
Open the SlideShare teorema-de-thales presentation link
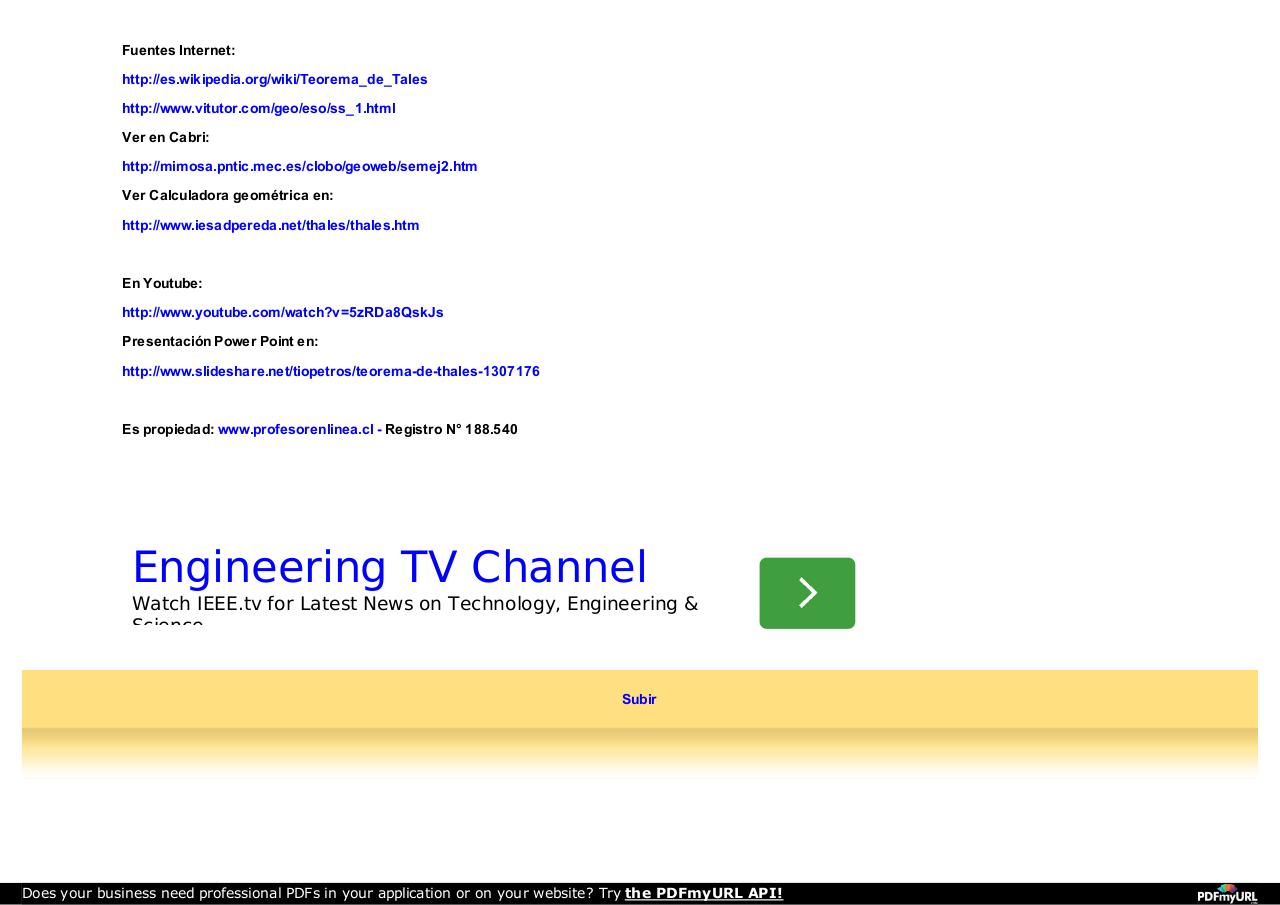(330, 371)
